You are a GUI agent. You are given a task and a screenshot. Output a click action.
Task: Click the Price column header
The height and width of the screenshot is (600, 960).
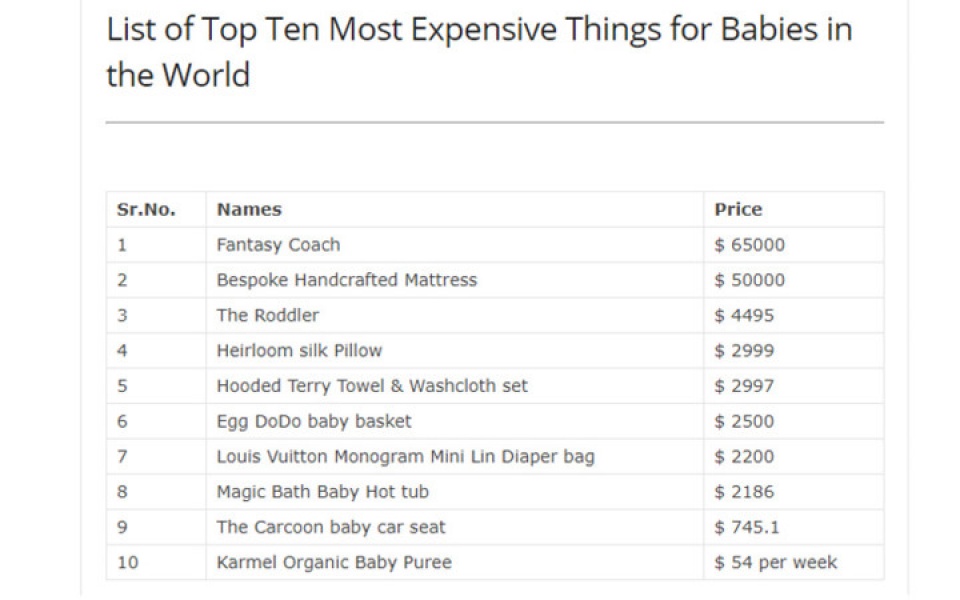click(738, 210)
